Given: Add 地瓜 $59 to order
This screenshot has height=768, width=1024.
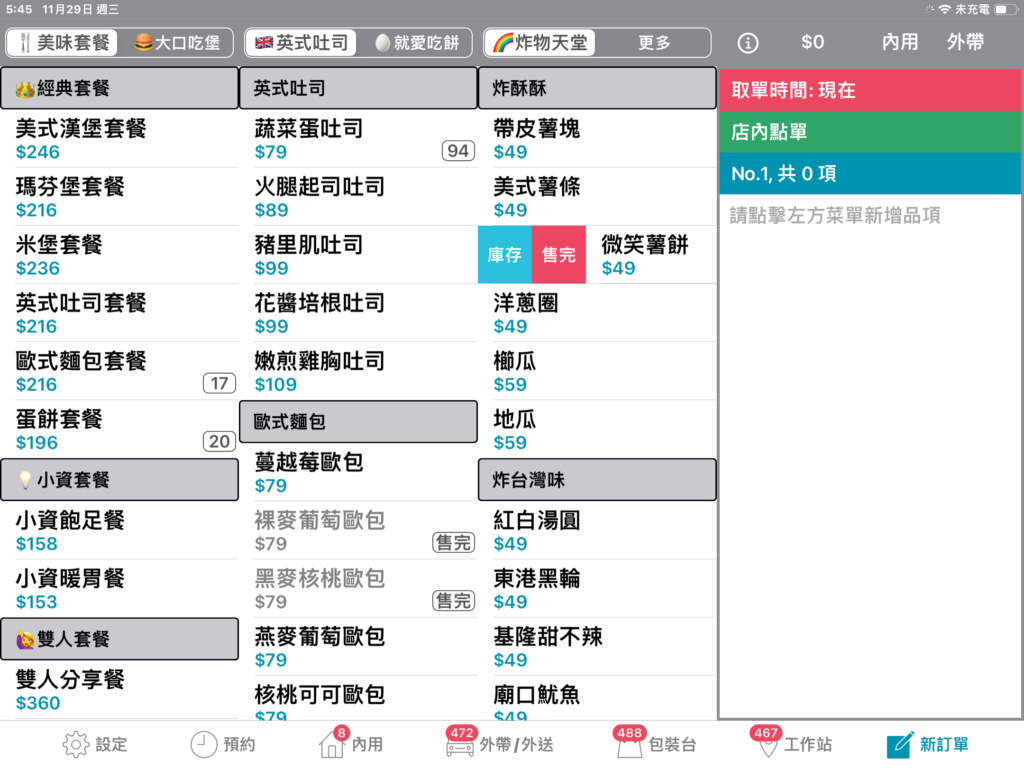Looking at the screenshot, I should [598, 430].
